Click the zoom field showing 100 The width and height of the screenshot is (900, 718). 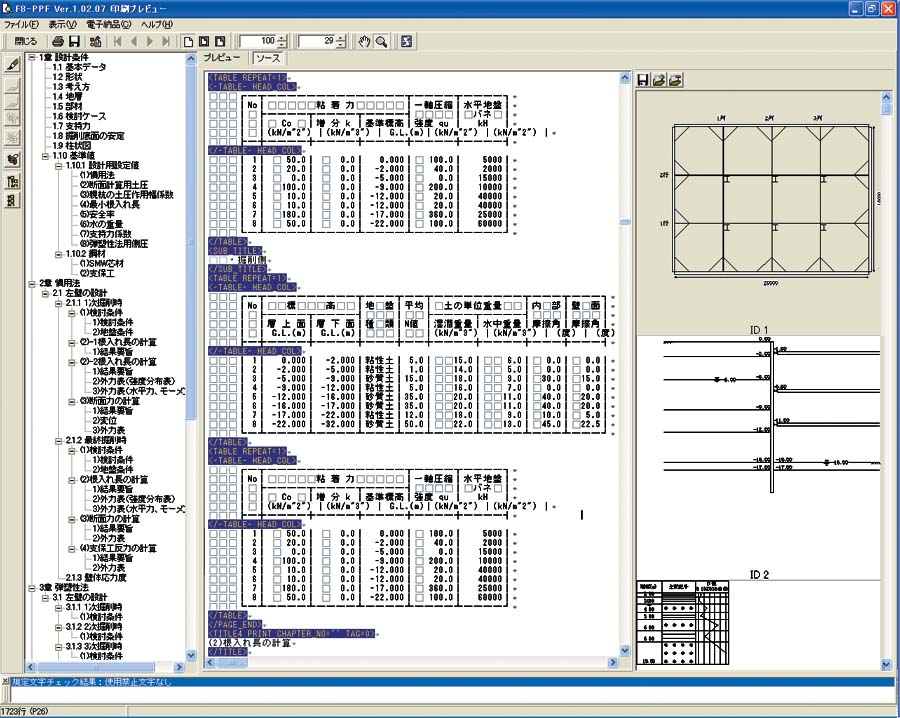pyautogui.click(x=258, y=41)
